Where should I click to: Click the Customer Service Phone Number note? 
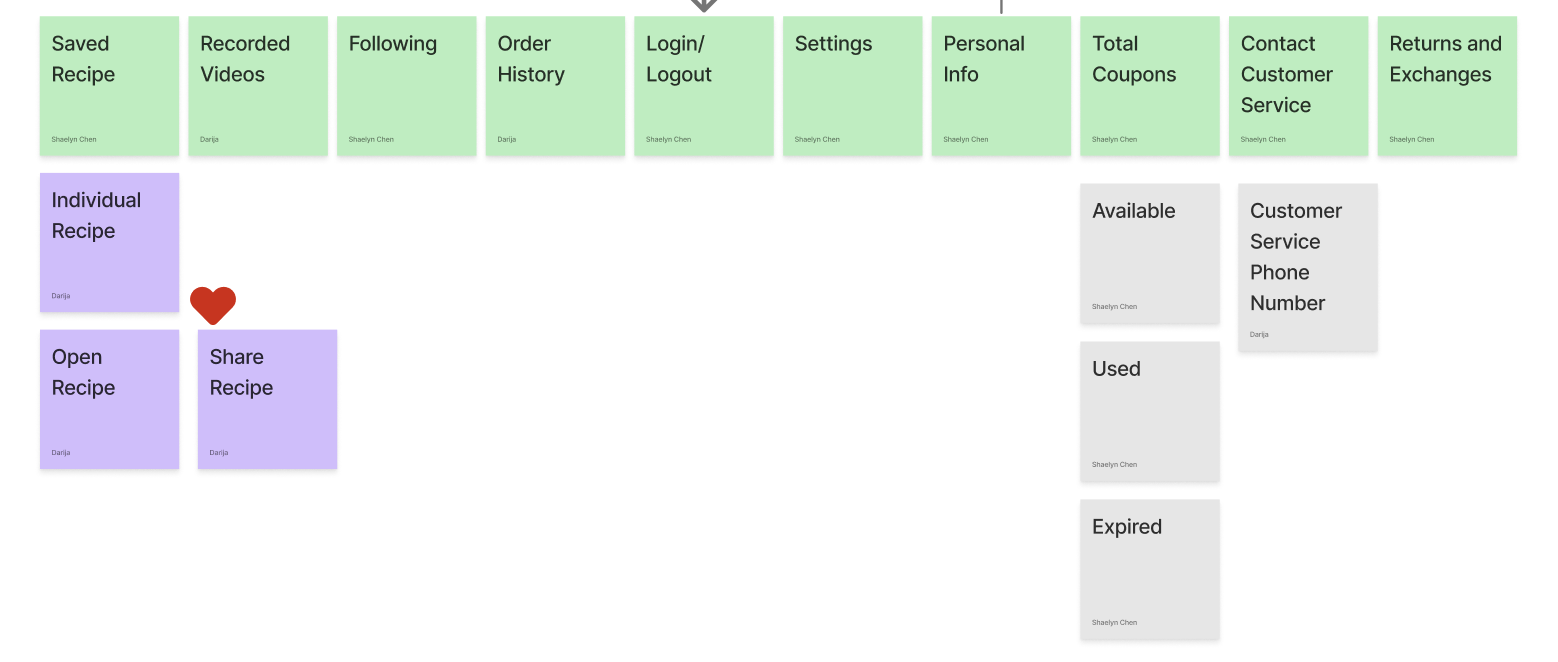(x=1308, y=268)
